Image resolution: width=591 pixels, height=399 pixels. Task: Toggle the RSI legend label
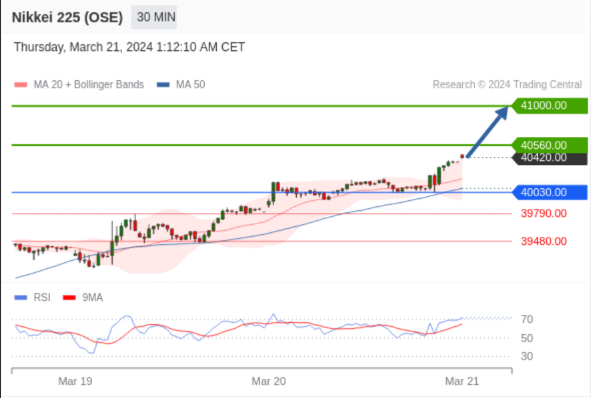(42, 298)
